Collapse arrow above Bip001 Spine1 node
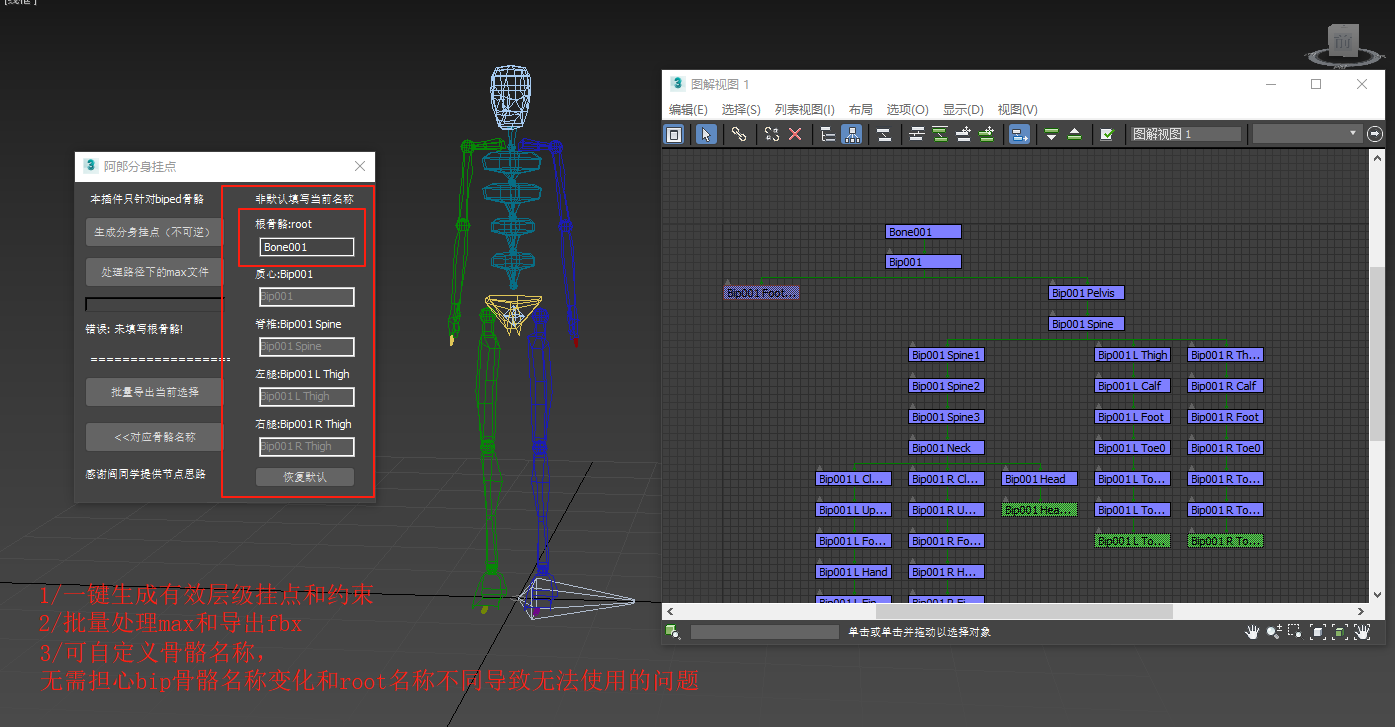The width and height of the screenshot is (1395, 727). (x=912, y=344)
